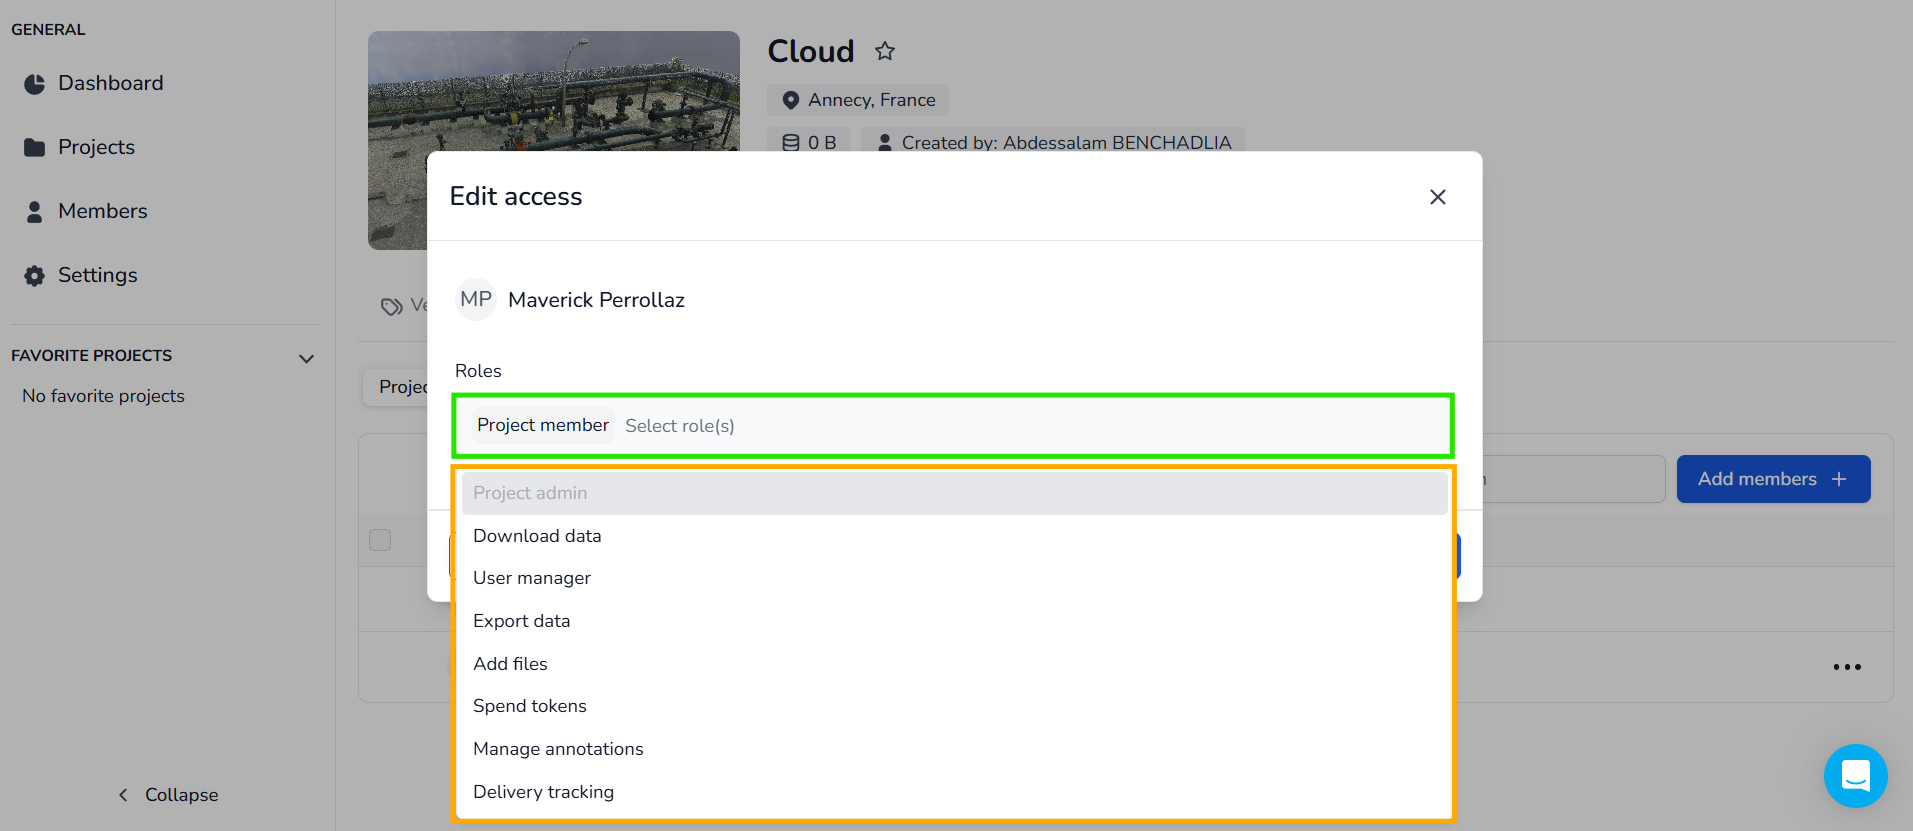1913x831 pixels.
Task: Pick the Export data role option
Action: pyautogui.click(x=521, y=621)
